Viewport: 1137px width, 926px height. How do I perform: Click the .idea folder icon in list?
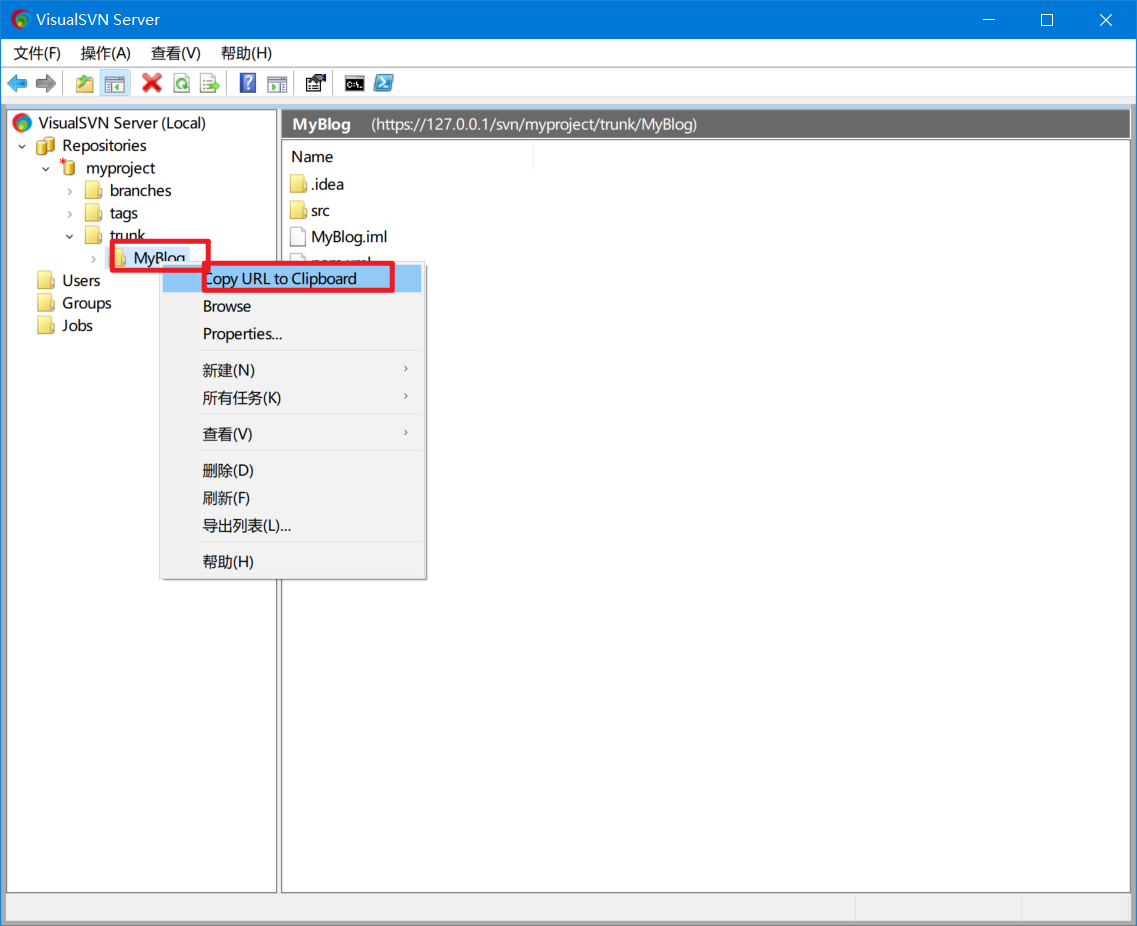tap(298, 184)
